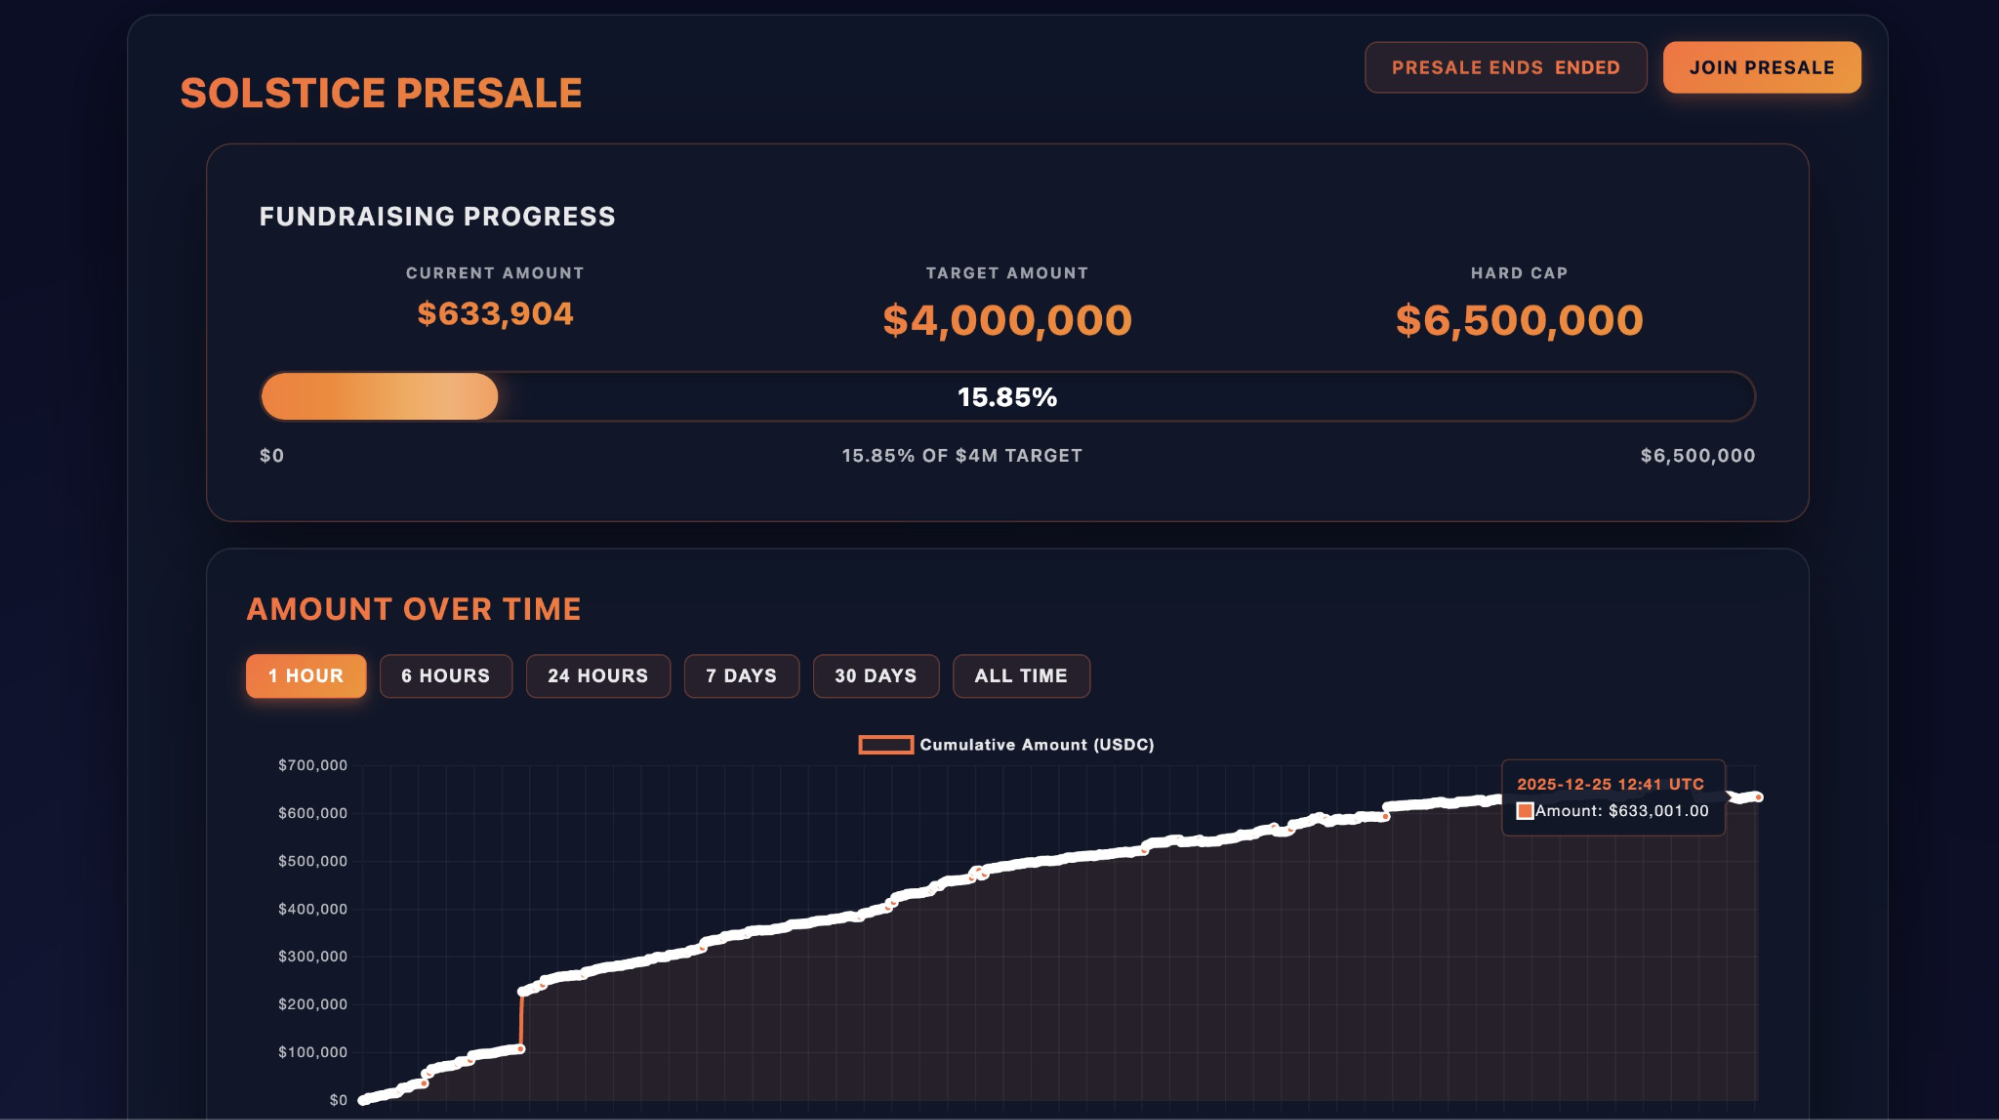This screenshot has width=1999, height=1120.
Task: Click the last data point on the chart line
Action: coord(1758,797)
